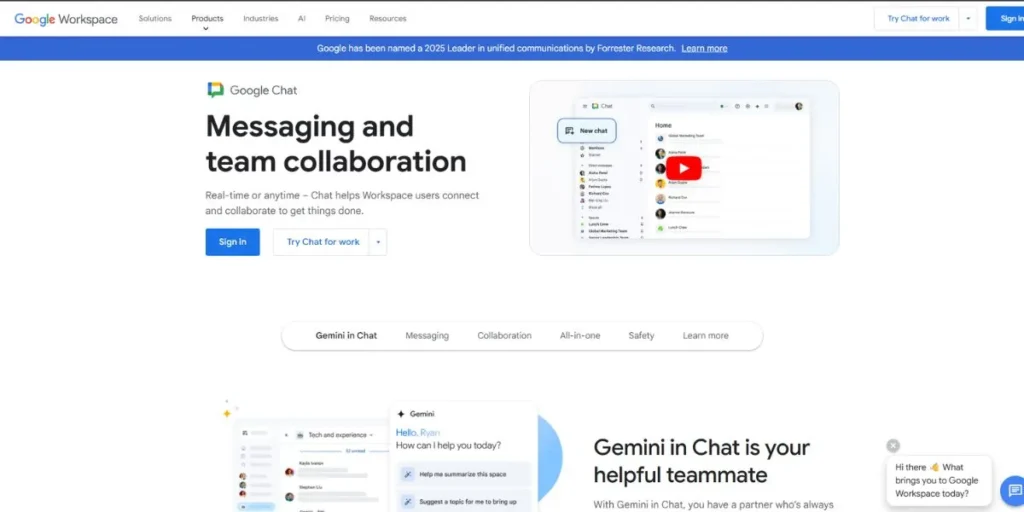Select the Learn more tab
This screenshot has height=512, width=1024.
click(705, 336)
